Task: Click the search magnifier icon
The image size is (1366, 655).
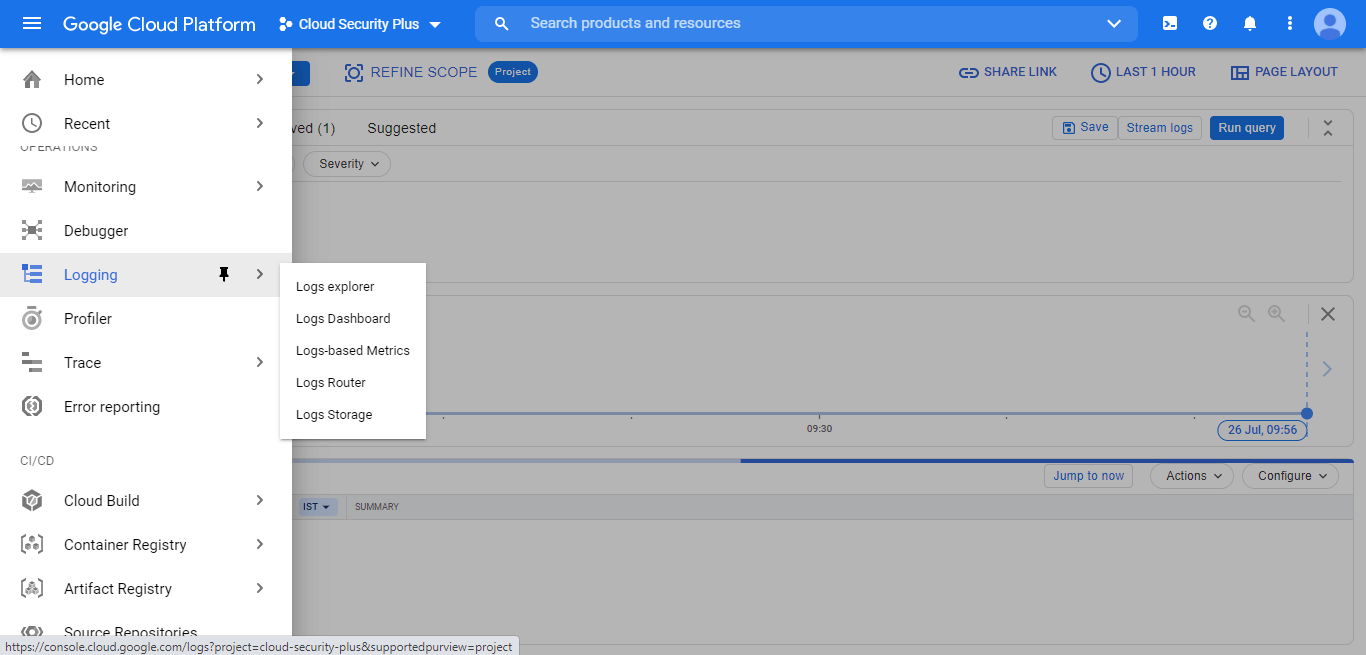Action: [x=502, y=24]
